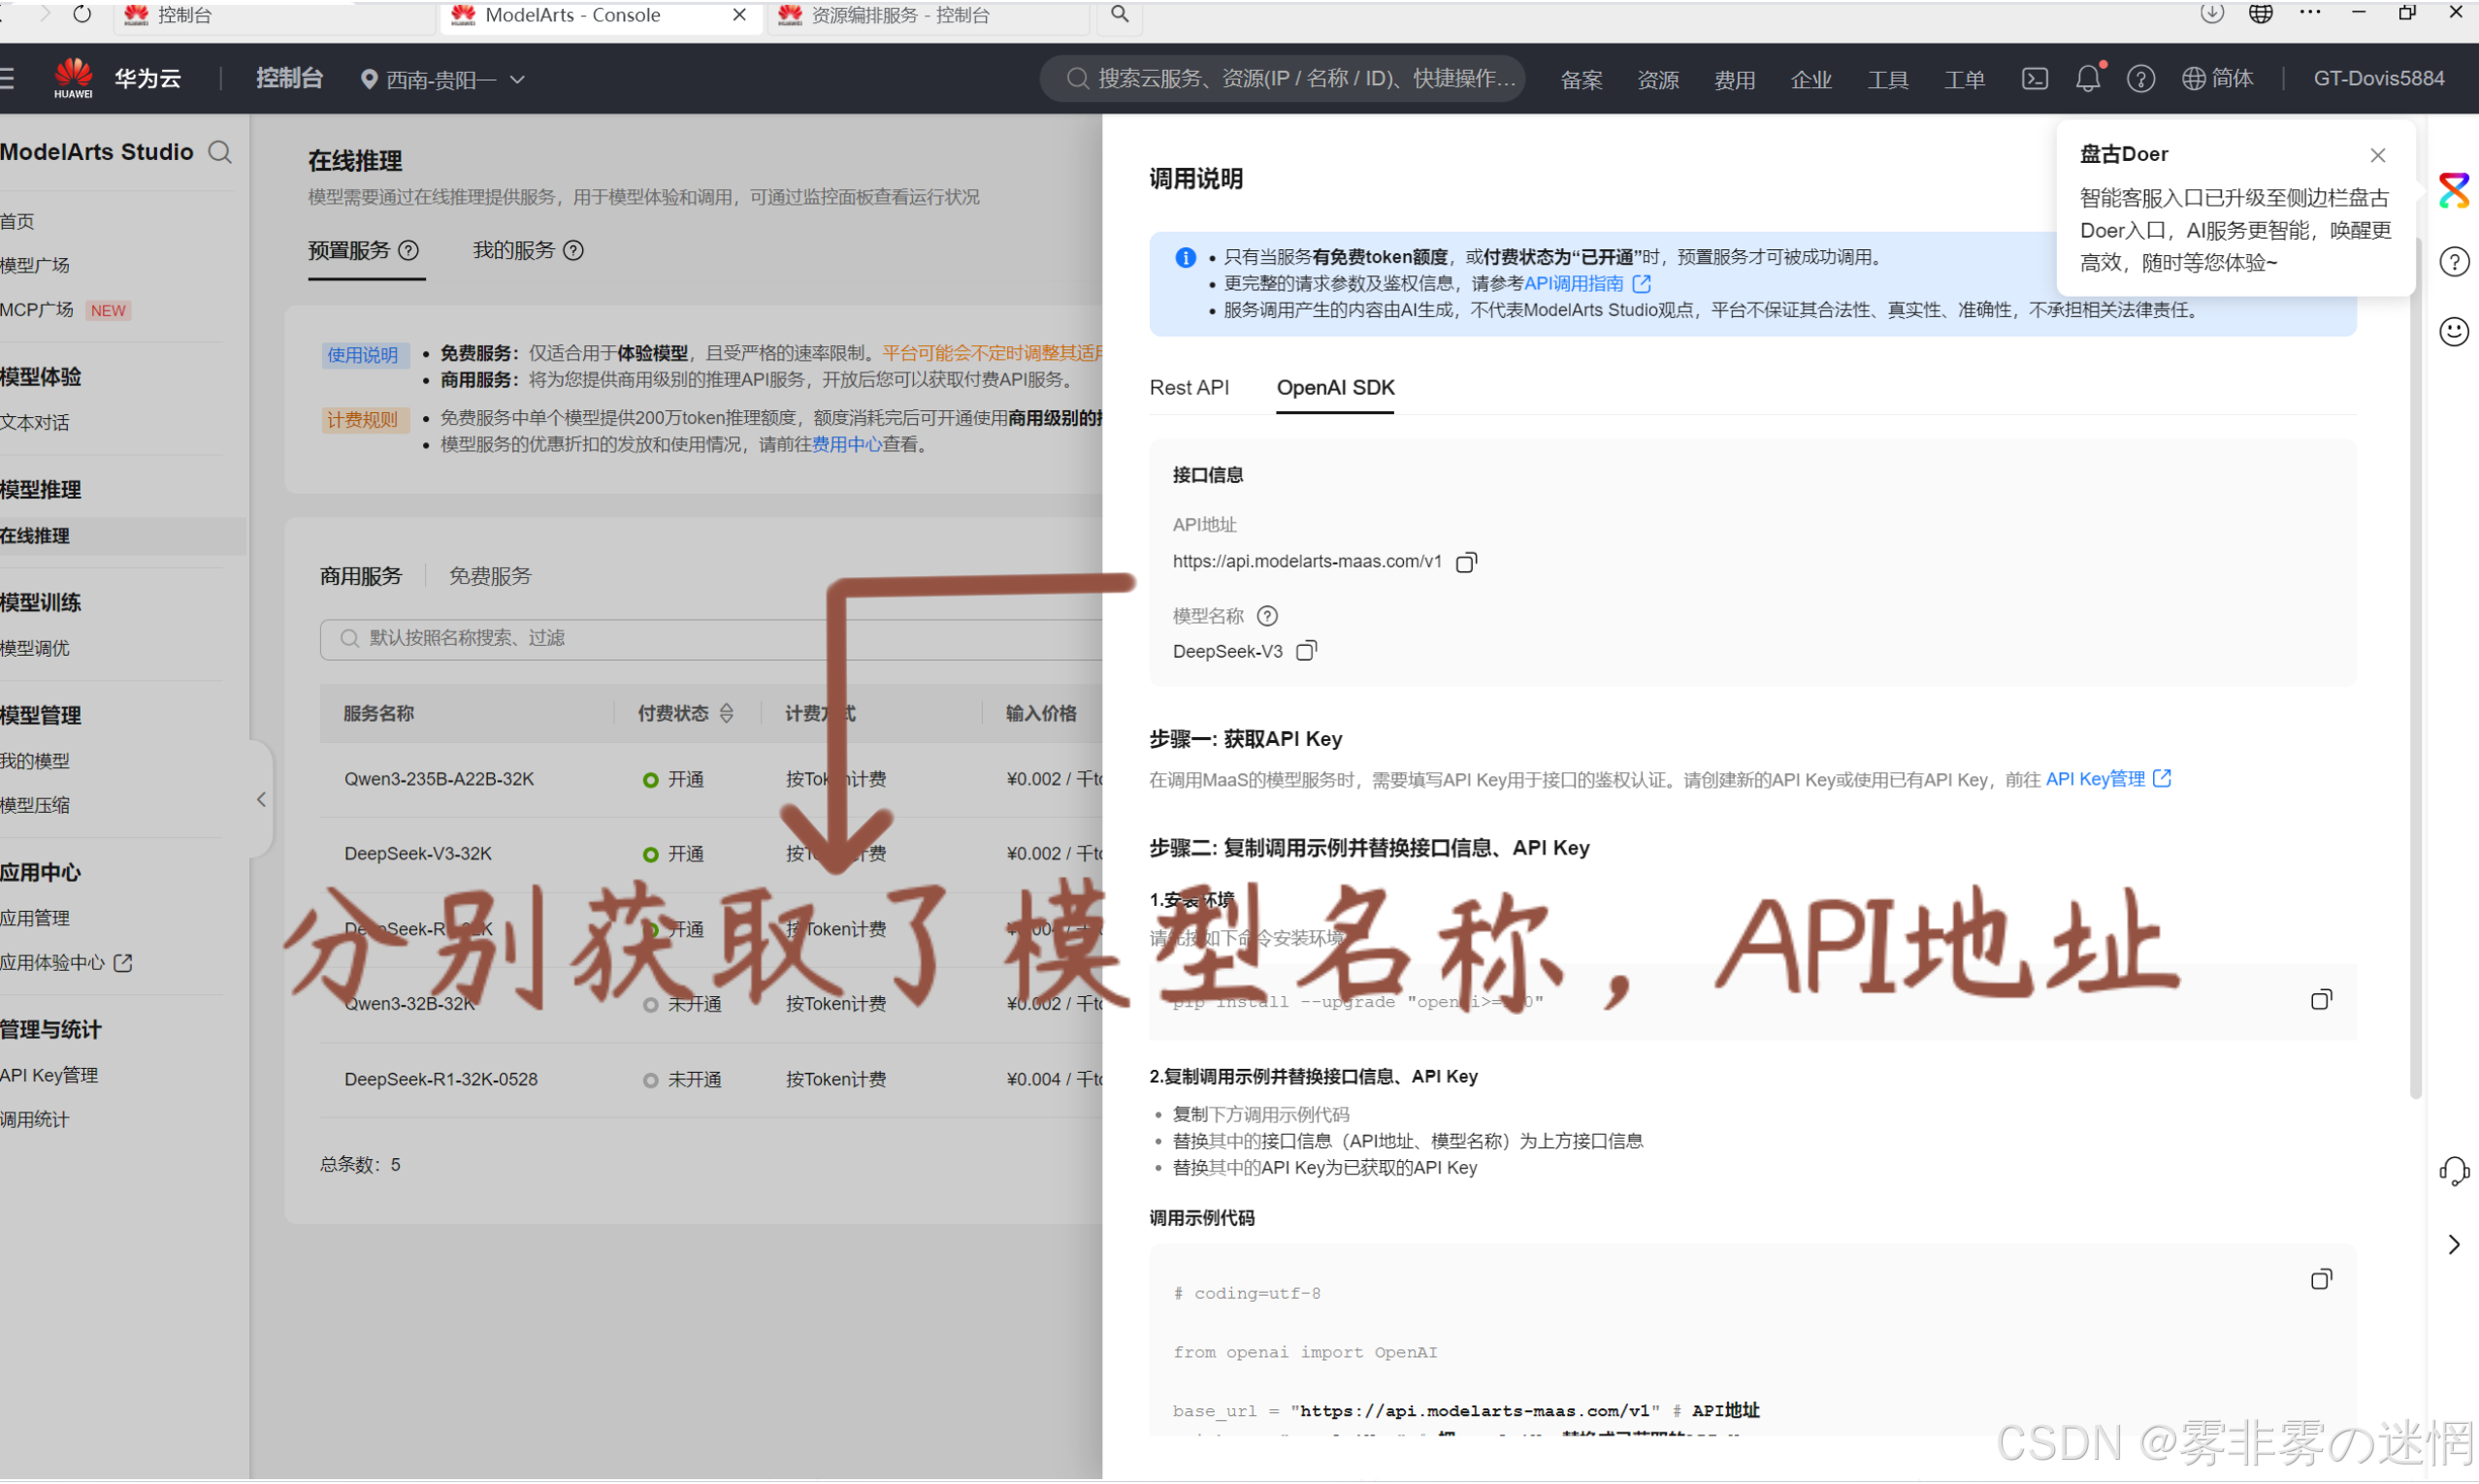This screenshot has height=1484, width=2479.
Task: Click the ModelArts Studio search icon
Action: tap(220, 152)
